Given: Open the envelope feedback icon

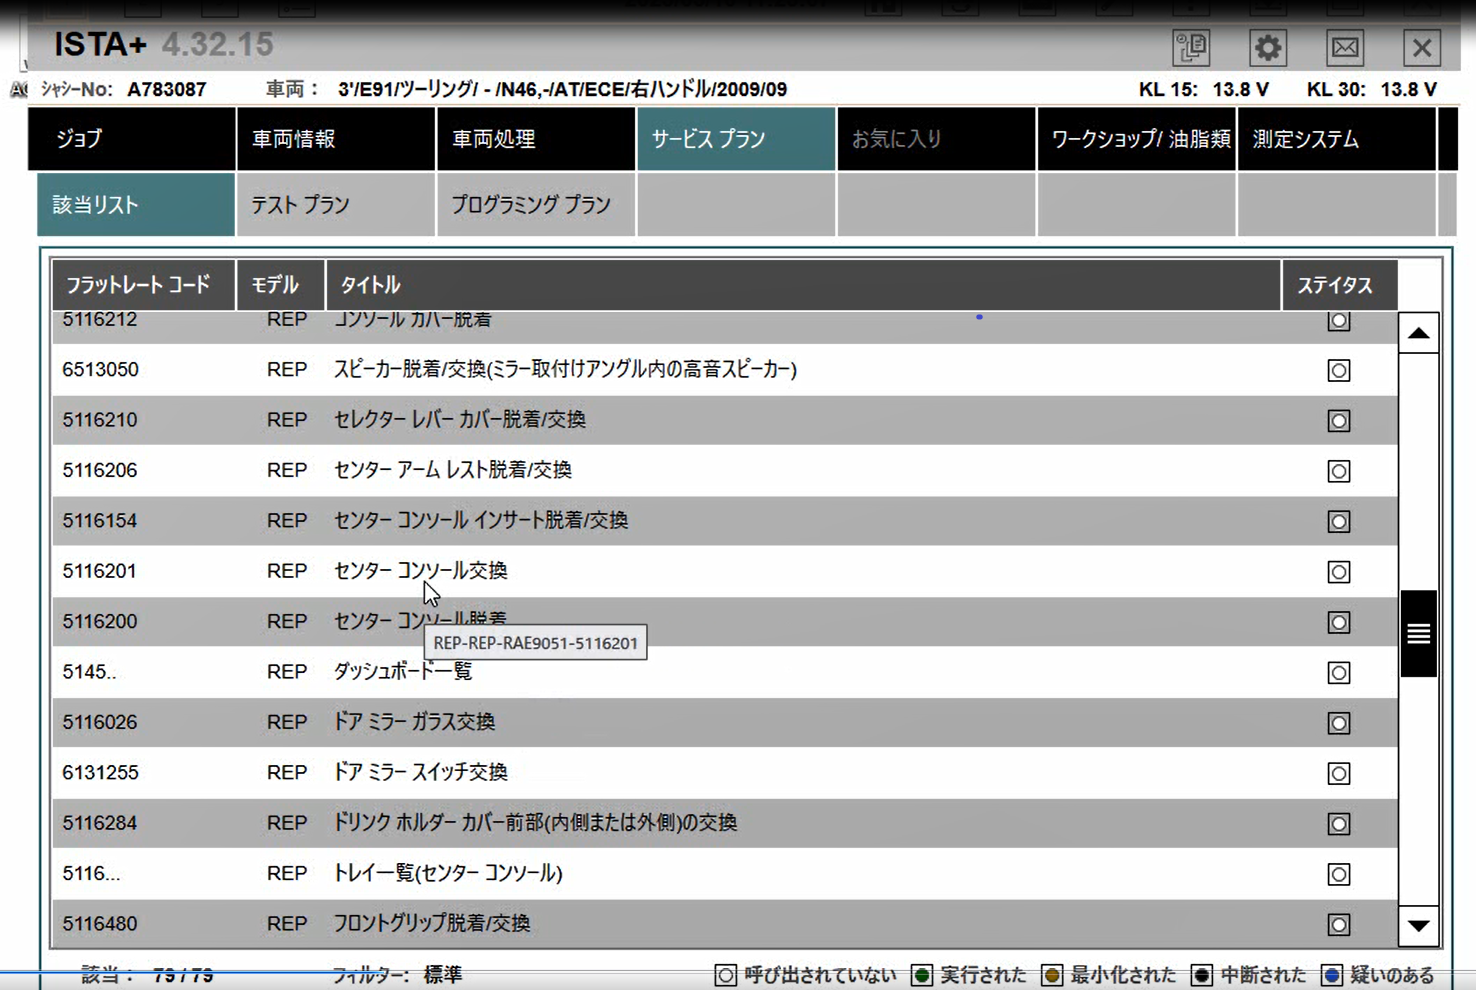Looking at the screenshot, I should 1345,47.
